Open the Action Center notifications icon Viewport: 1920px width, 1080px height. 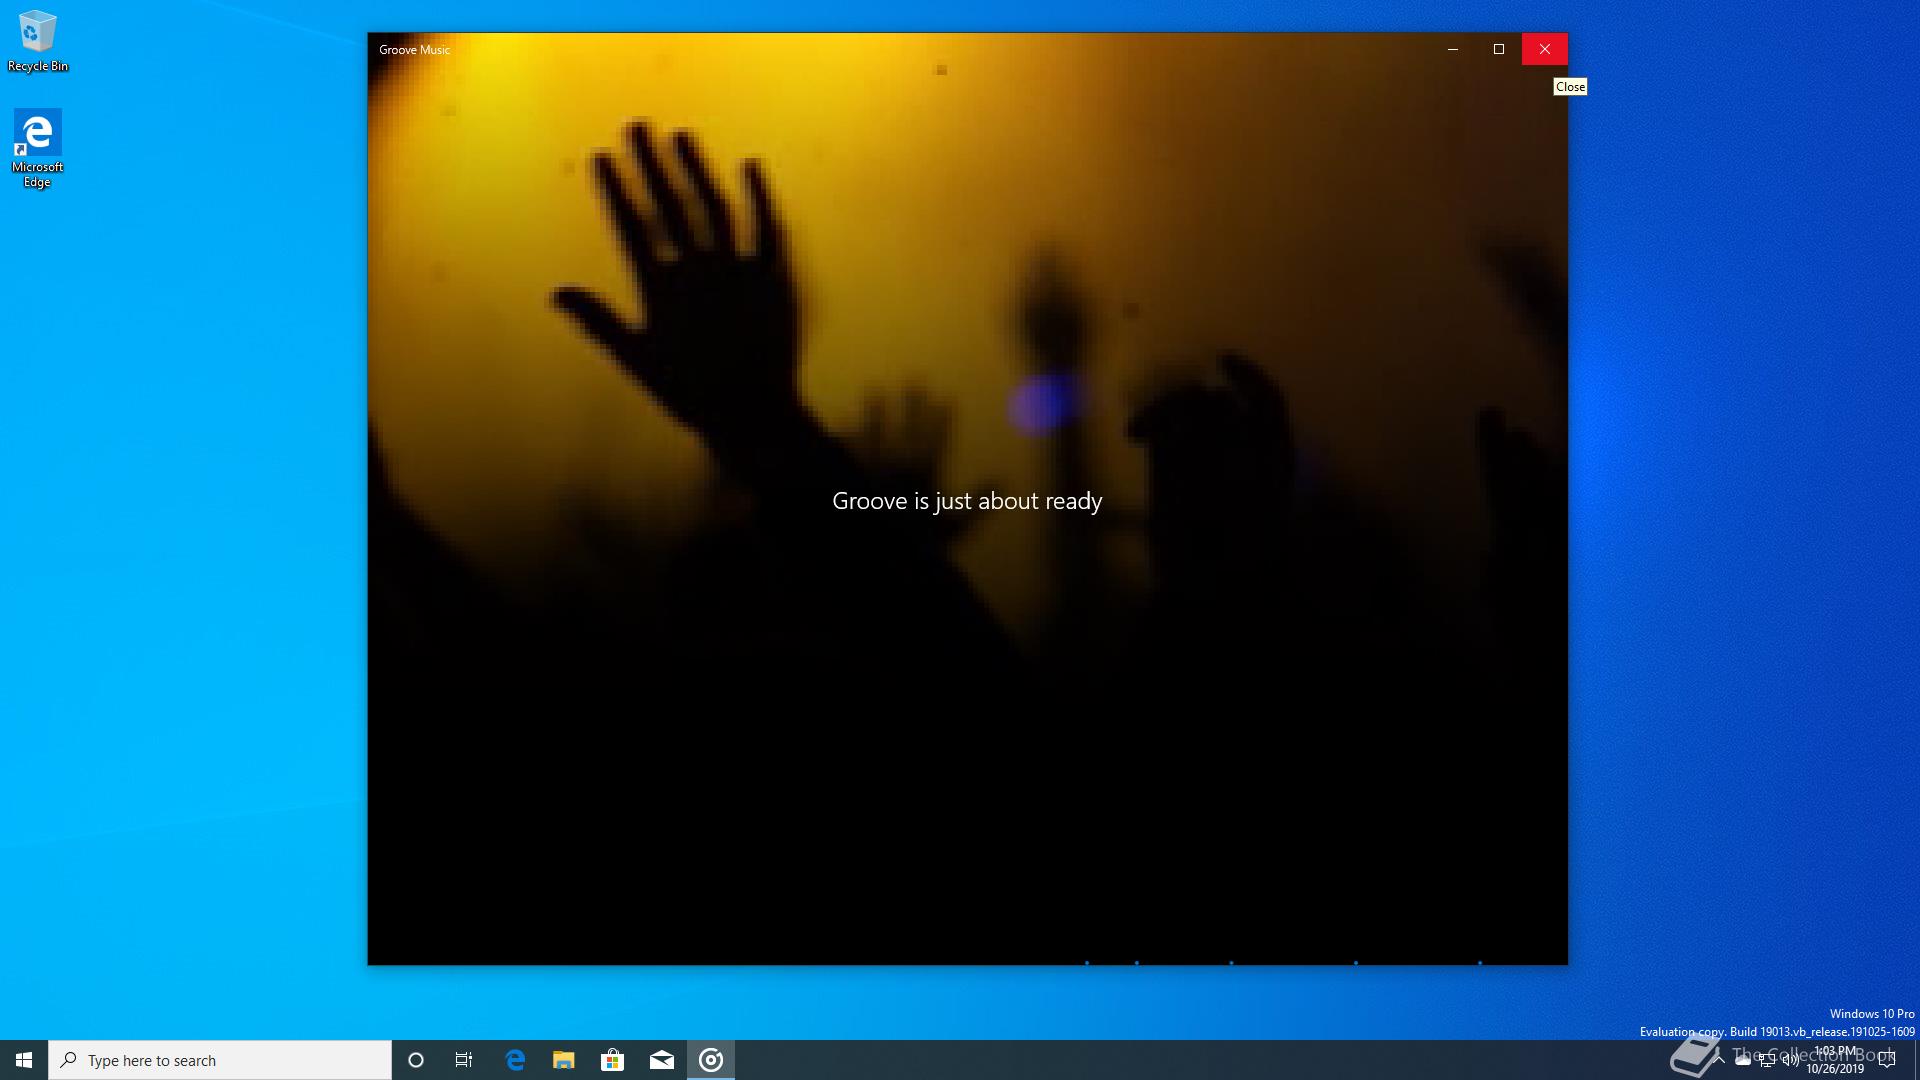(1887, 1060)
